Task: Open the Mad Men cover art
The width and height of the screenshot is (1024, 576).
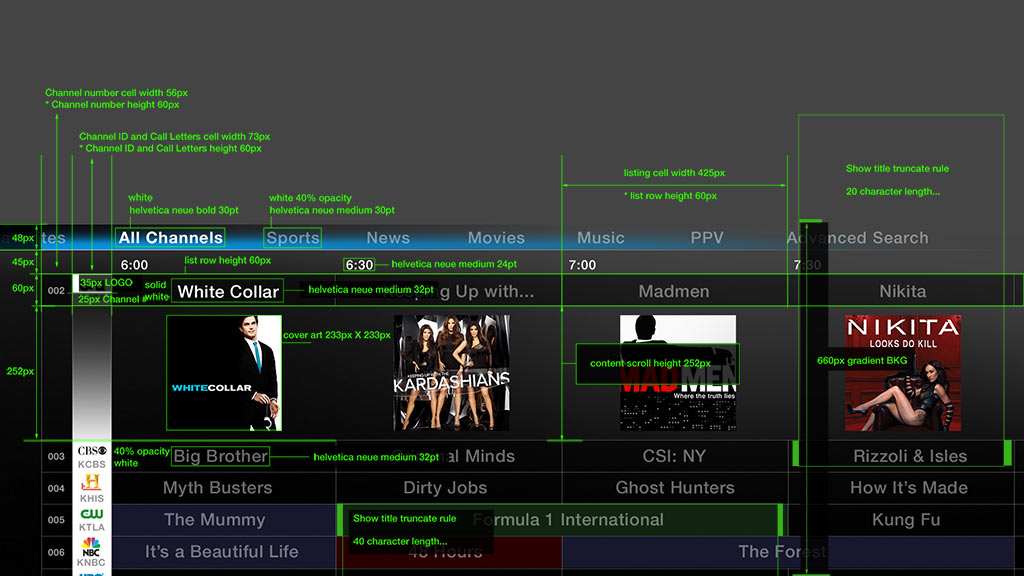Action: (x=678, y=373)
